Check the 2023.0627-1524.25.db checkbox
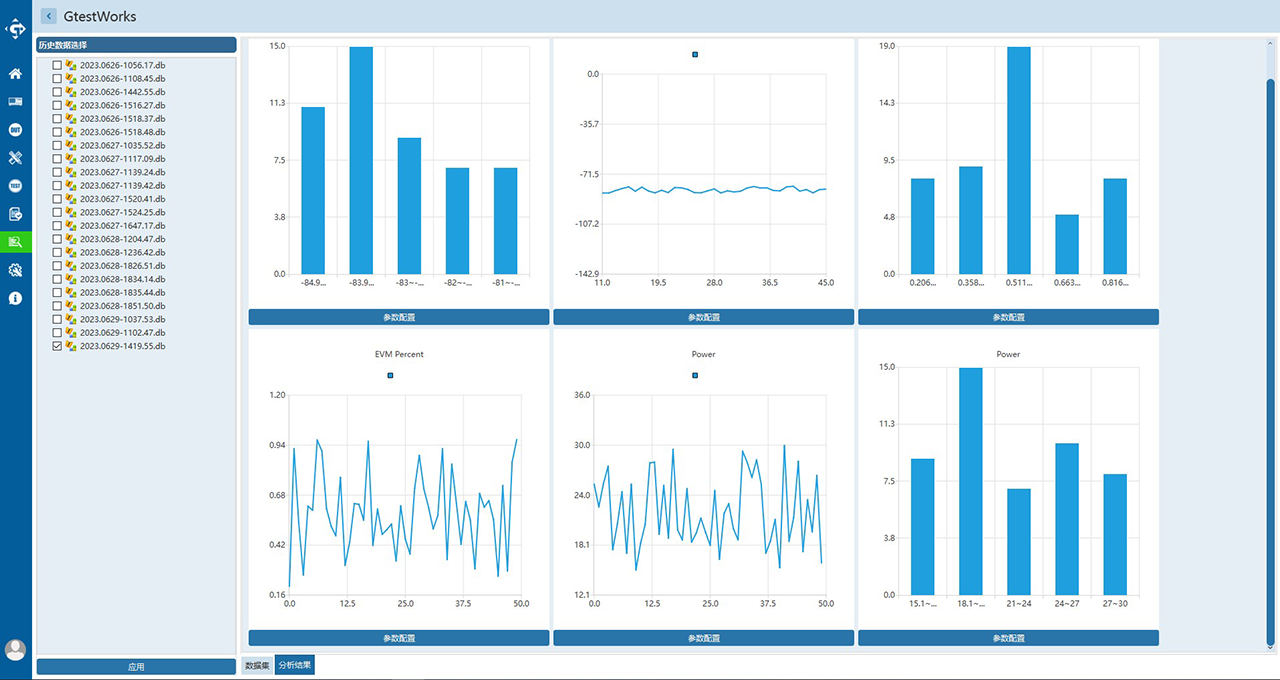The height and width of the screenshot is (680, 1280). coord(57,212)
